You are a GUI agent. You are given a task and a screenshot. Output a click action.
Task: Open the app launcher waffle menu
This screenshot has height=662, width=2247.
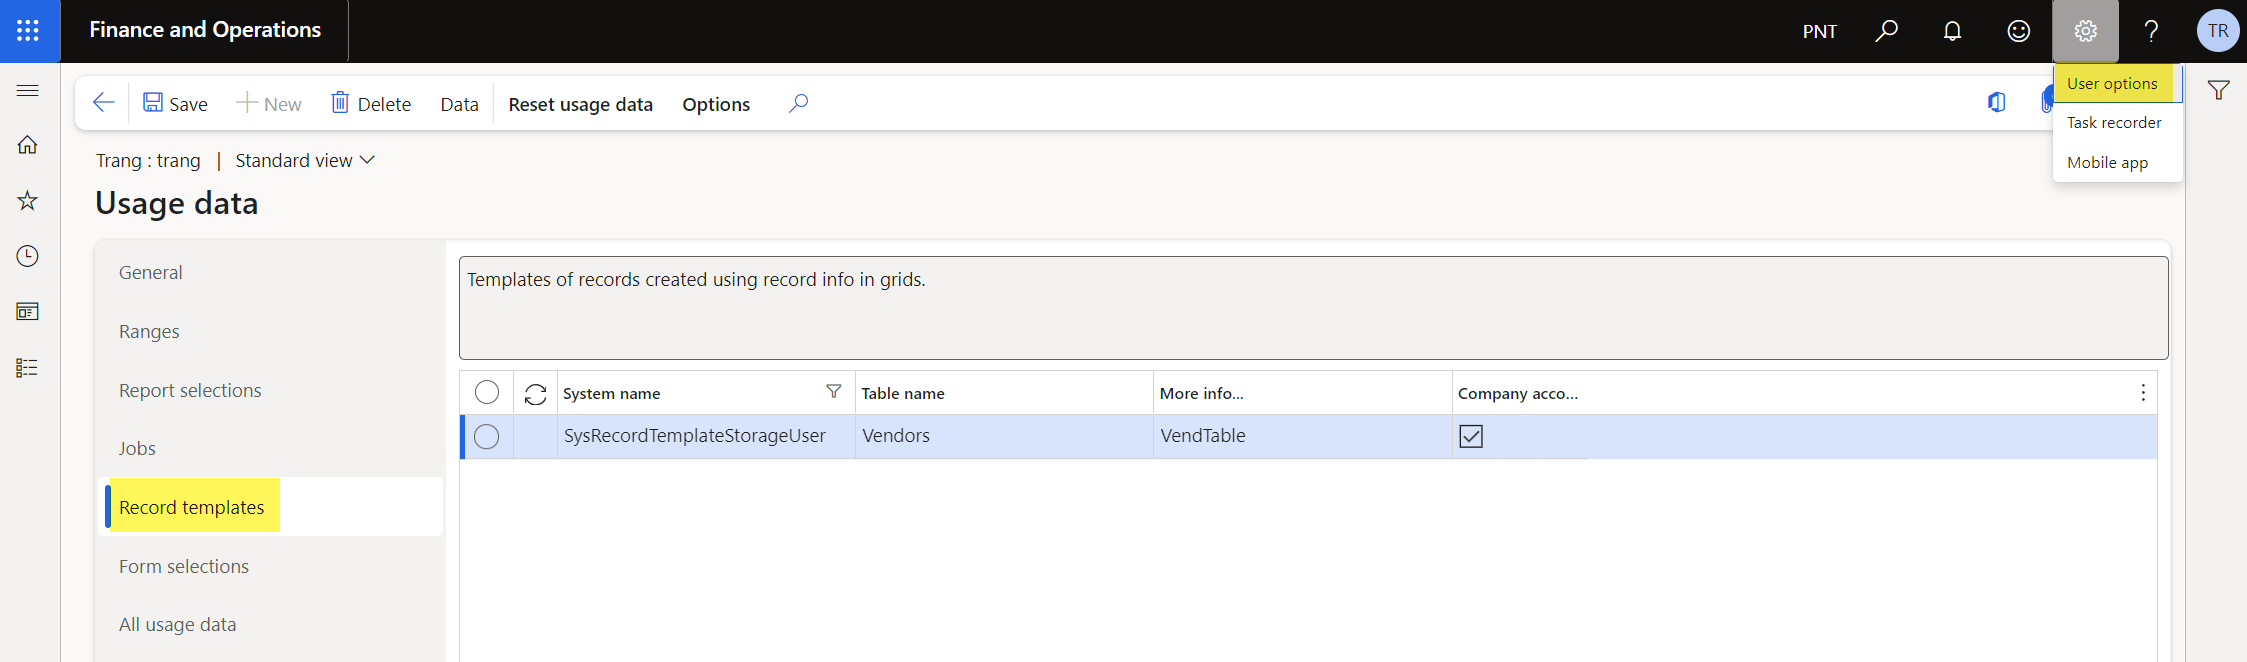point(28,30)
